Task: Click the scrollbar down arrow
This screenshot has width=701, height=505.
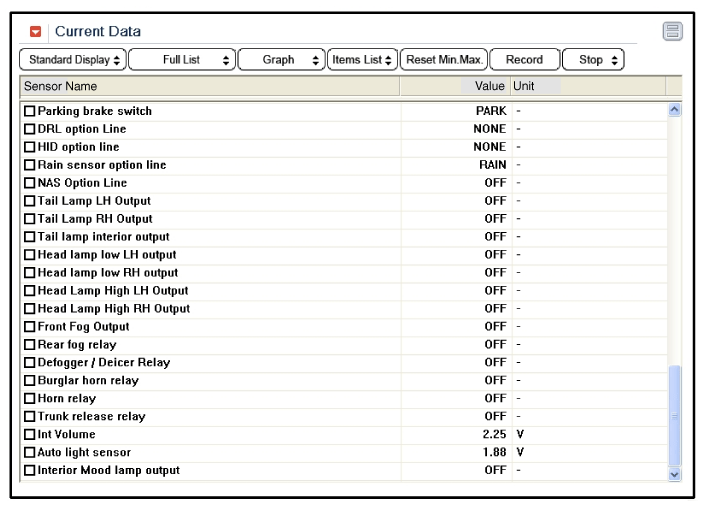Action: point(673,474)
